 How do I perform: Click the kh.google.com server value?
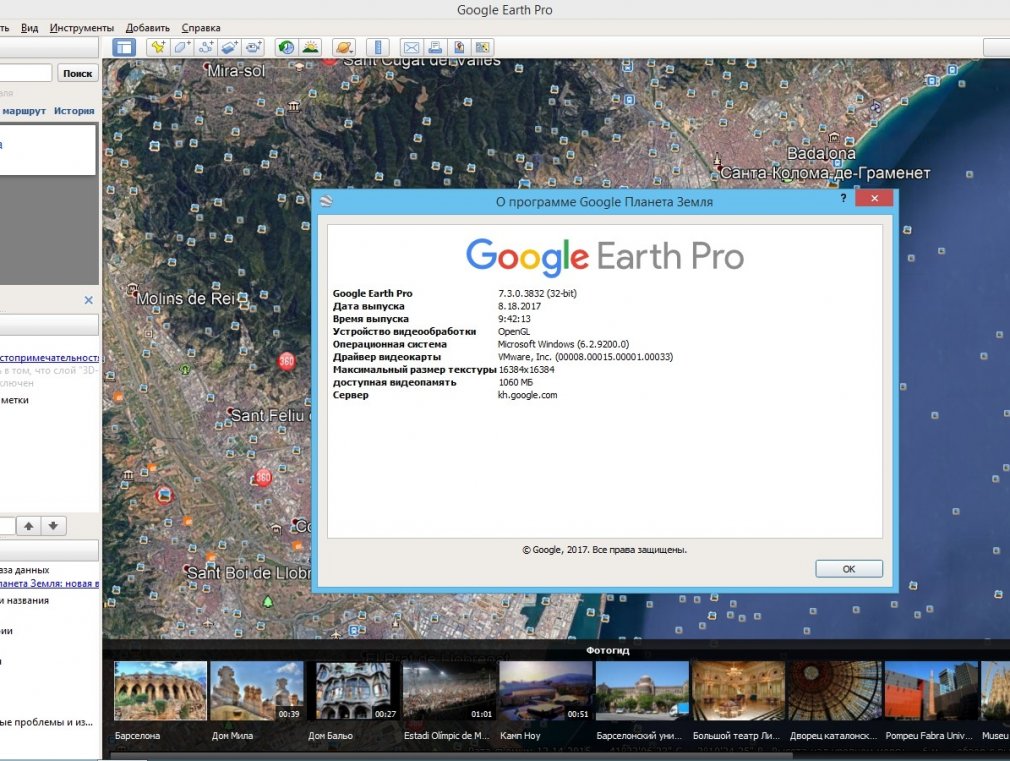coord(528,395)
